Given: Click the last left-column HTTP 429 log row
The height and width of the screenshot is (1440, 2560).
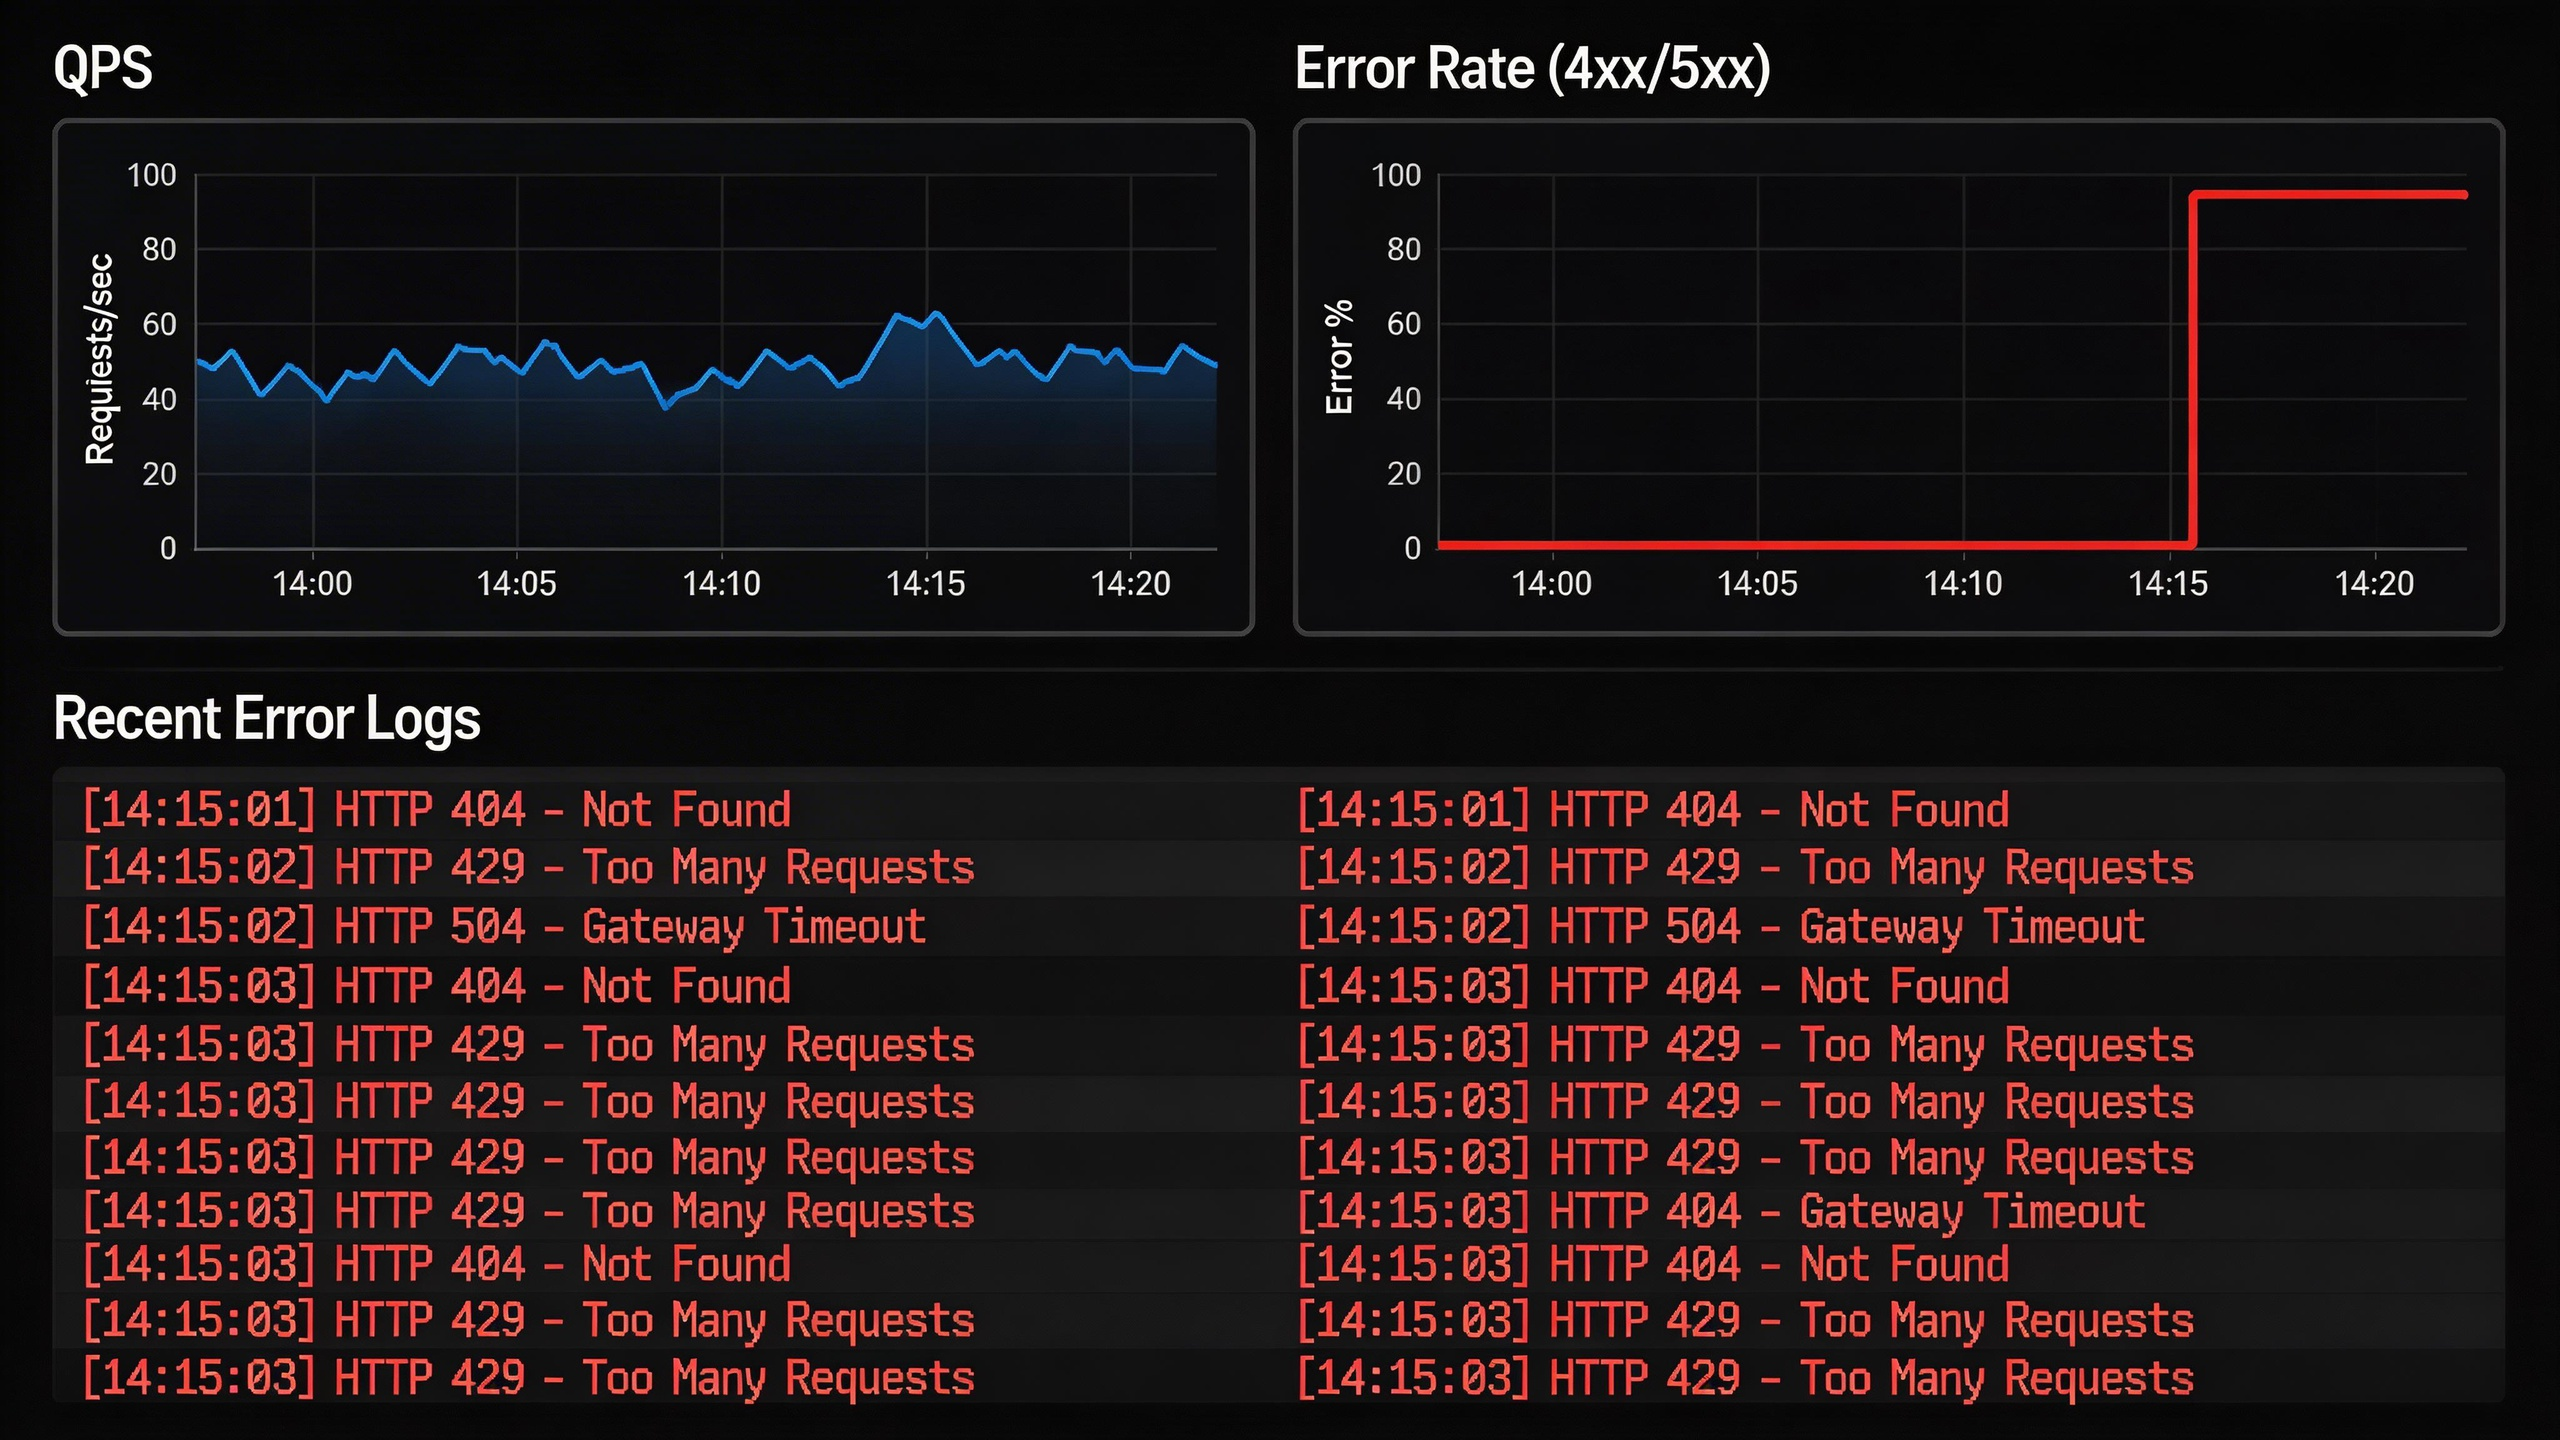Looking at the screenshot, I should coord(527,1377).
